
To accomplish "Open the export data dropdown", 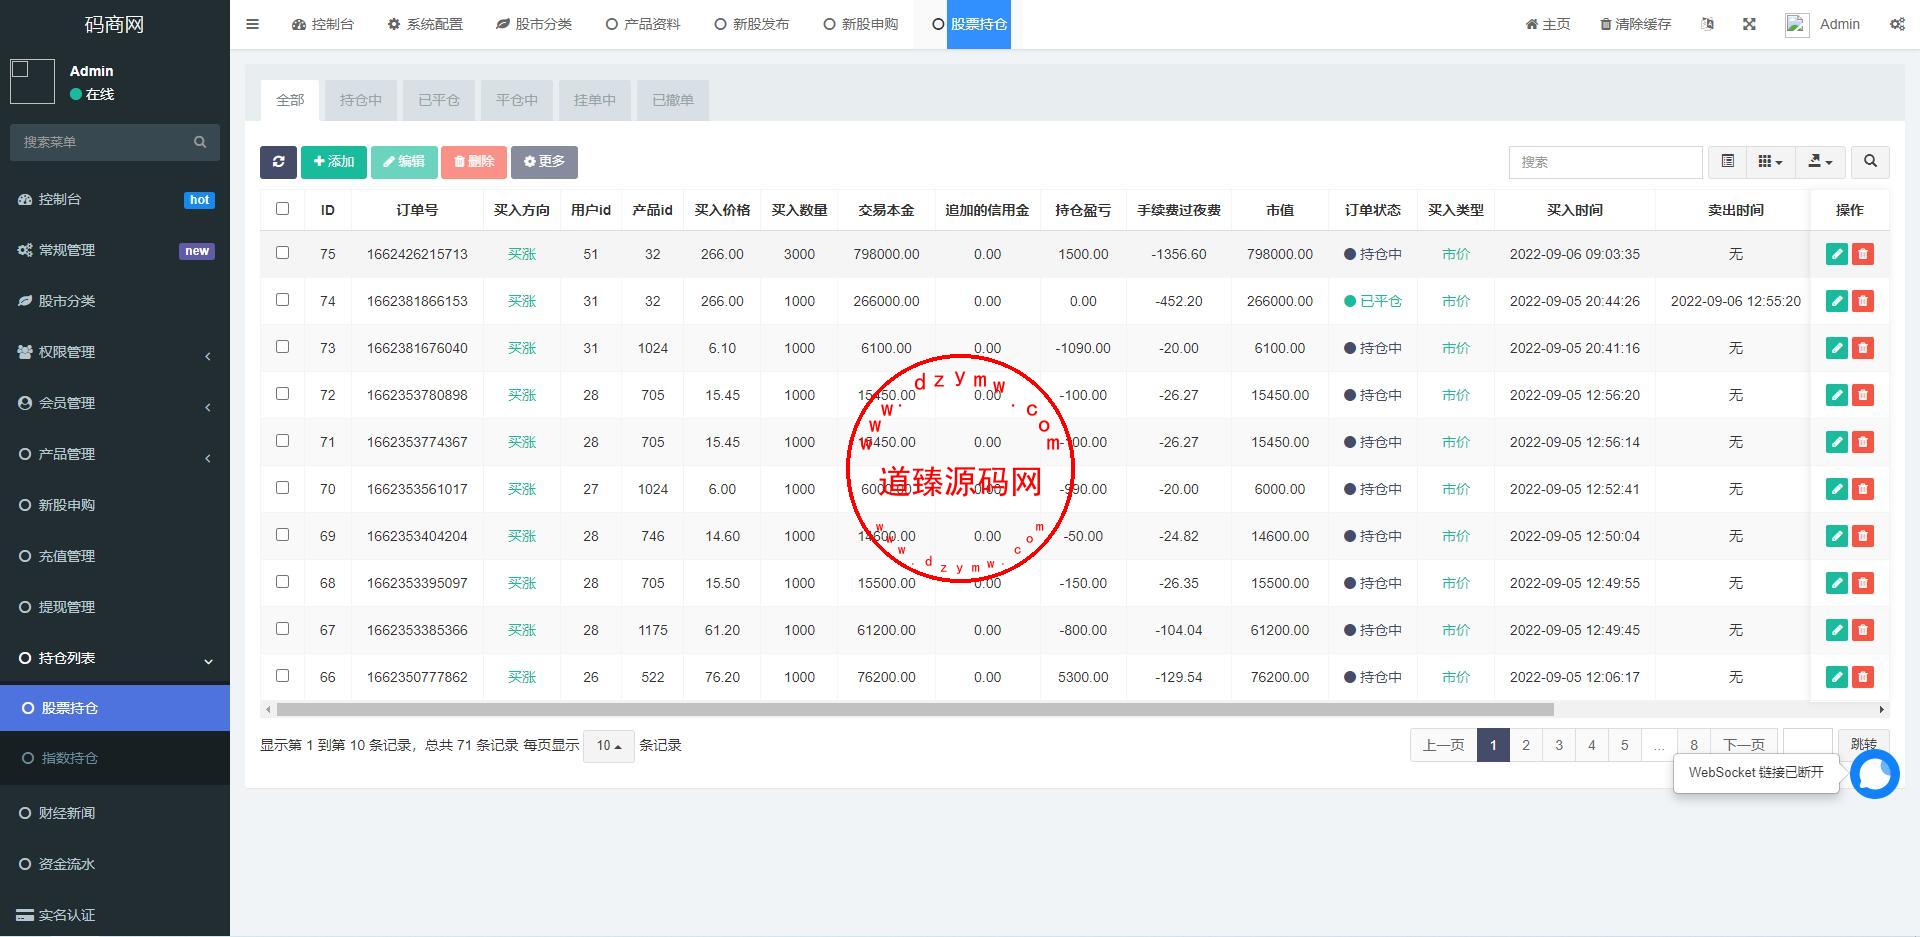I will 1820,161.
